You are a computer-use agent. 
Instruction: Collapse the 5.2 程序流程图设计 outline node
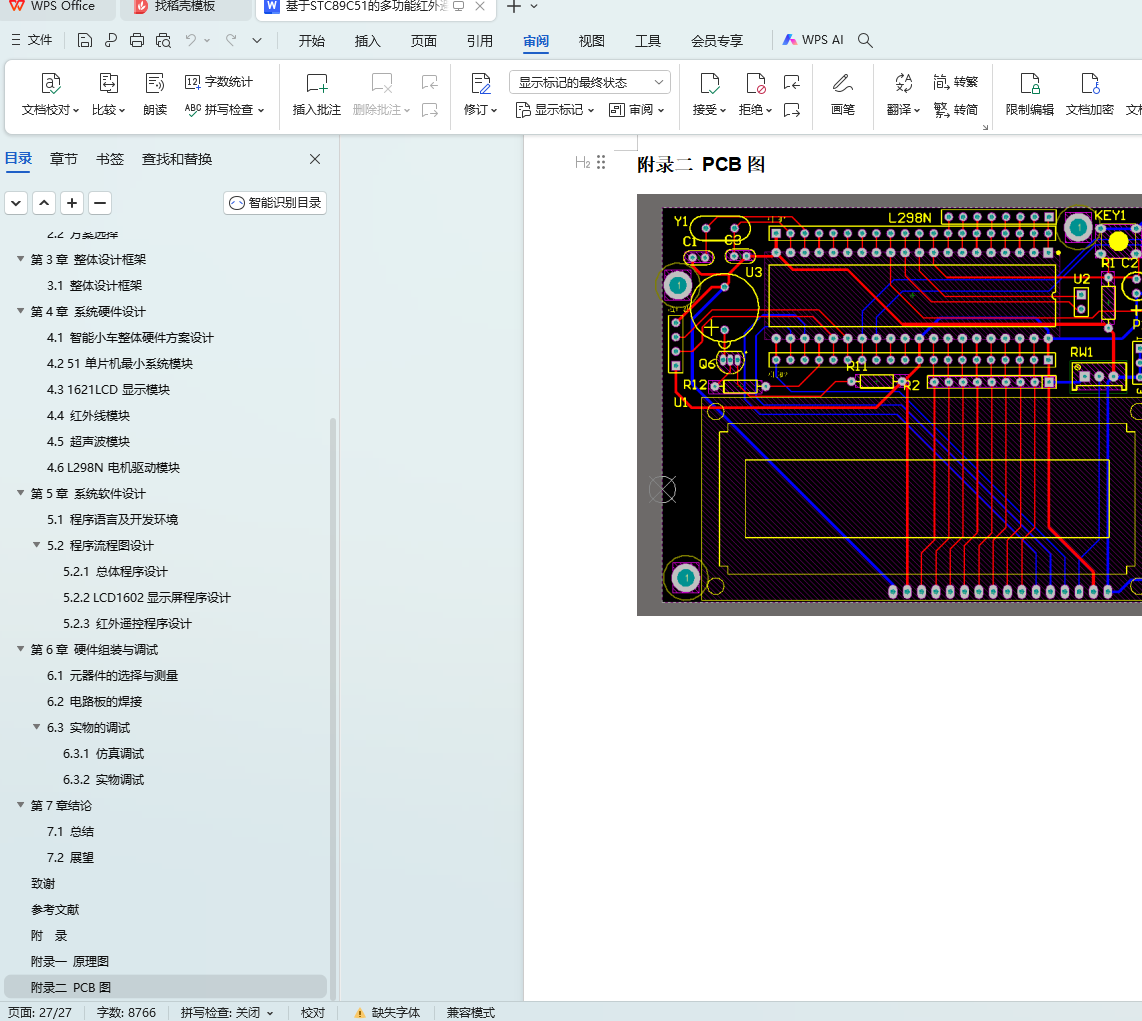tap(37, 546)
